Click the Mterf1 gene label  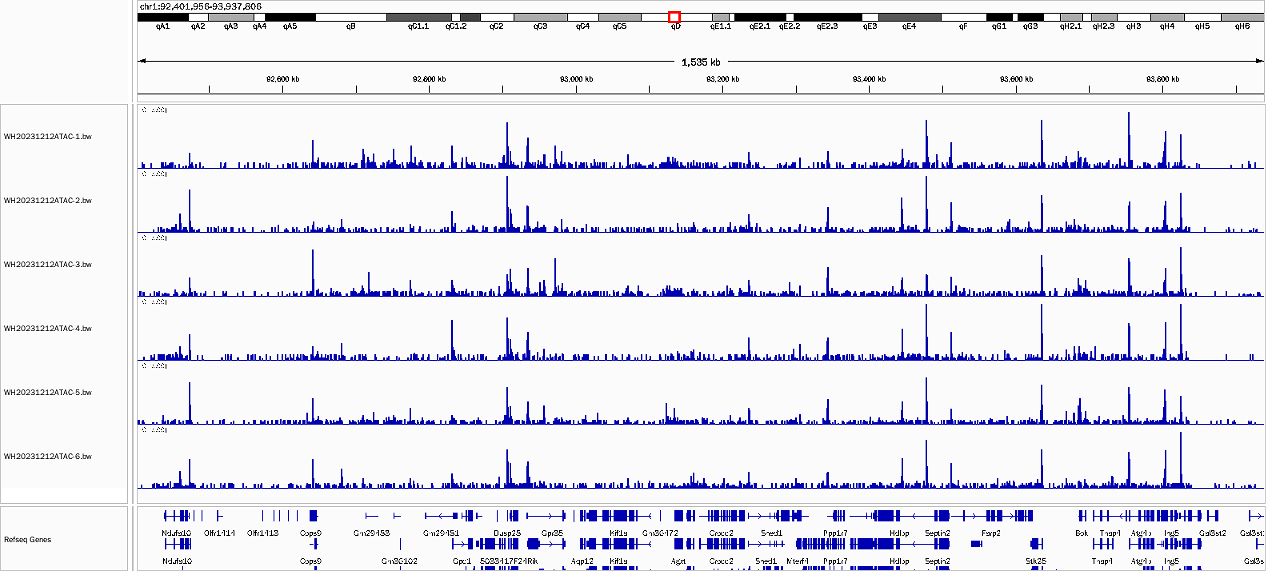pos(797,561)
